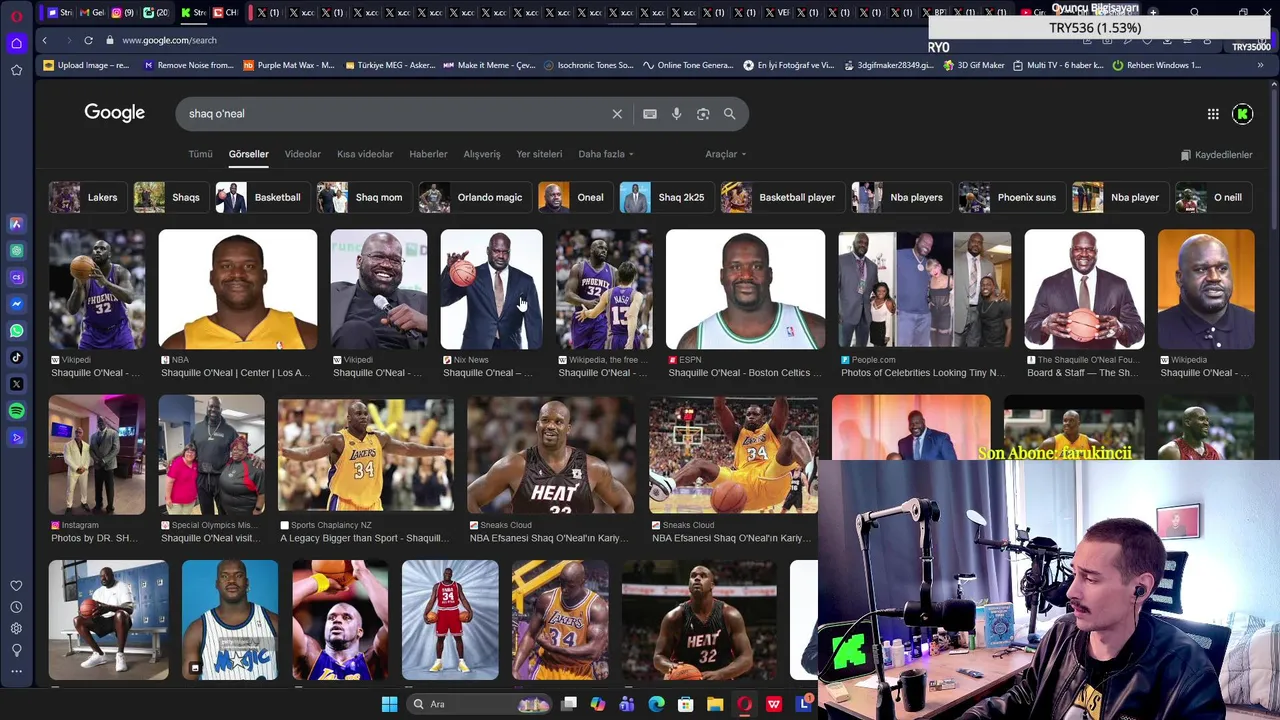Select the 'Görseller' tab
This screenshot has width=1280, height=720.
coord(248,154)
